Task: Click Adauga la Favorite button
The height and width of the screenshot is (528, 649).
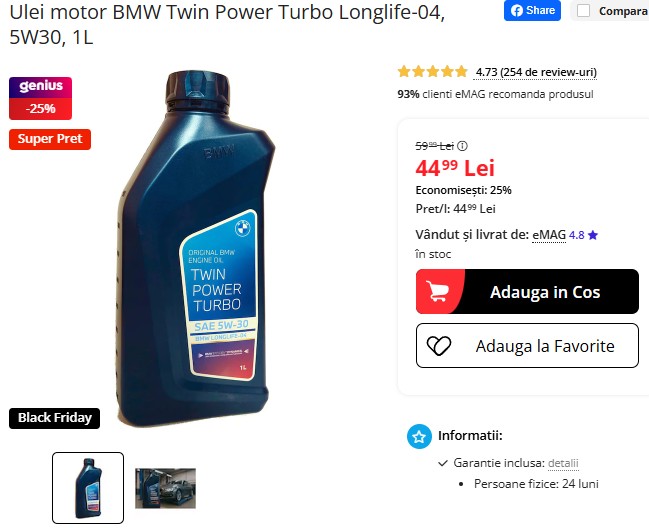Action: tap(527, 346)
